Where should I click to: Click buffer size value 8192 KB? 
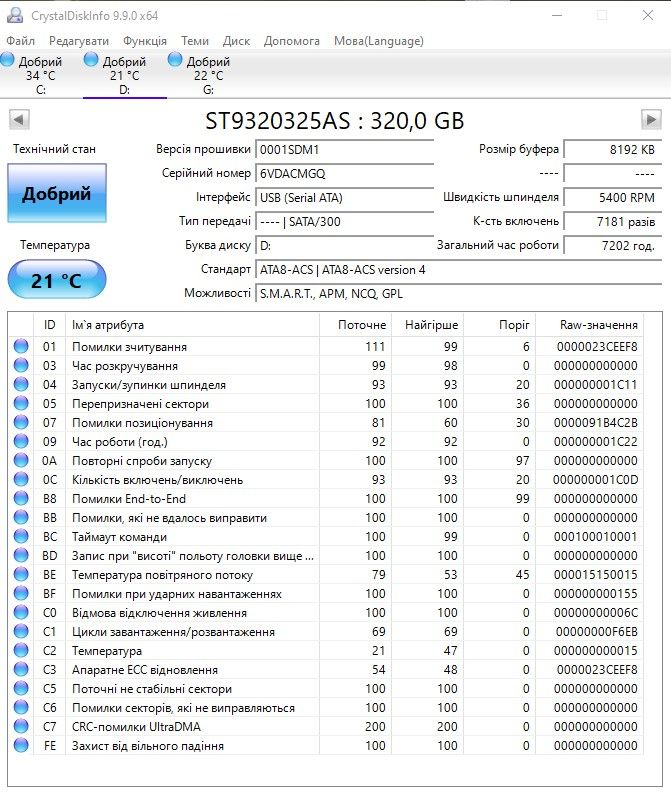pyautogui.click(x=613, y=150)
